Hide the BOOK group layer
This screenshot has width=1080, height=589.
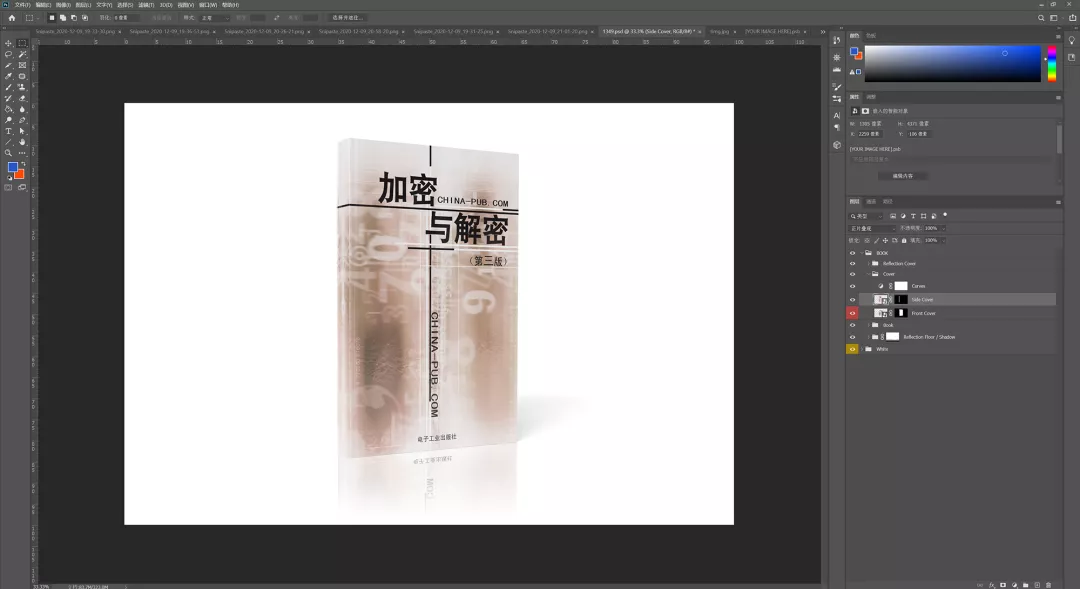852,253
